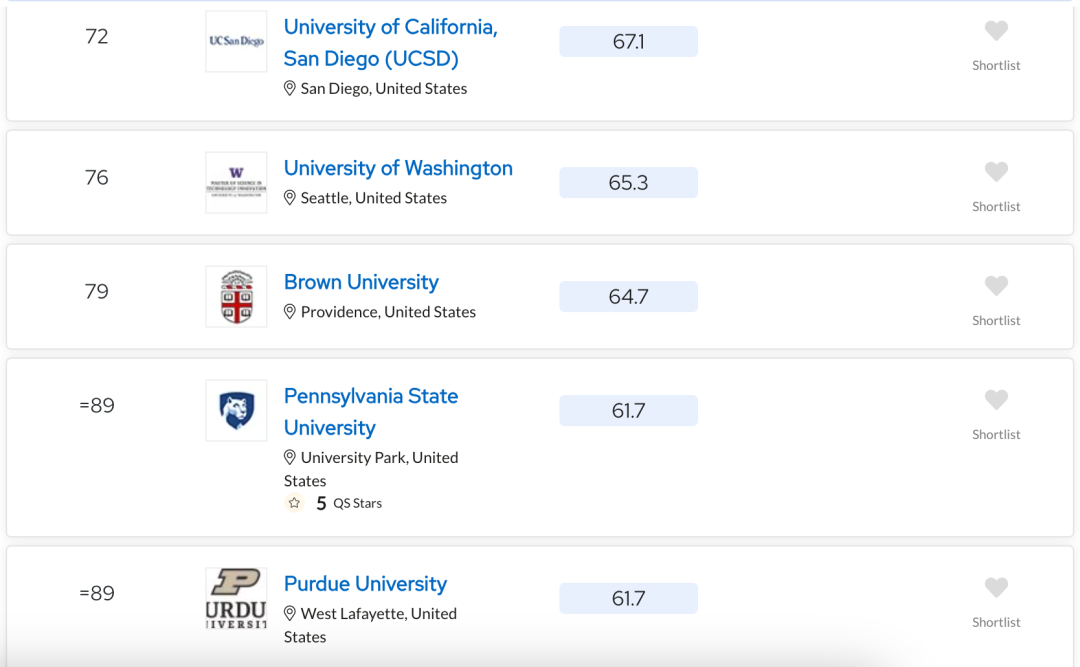Open the Purdue University link

click(365, 584)
